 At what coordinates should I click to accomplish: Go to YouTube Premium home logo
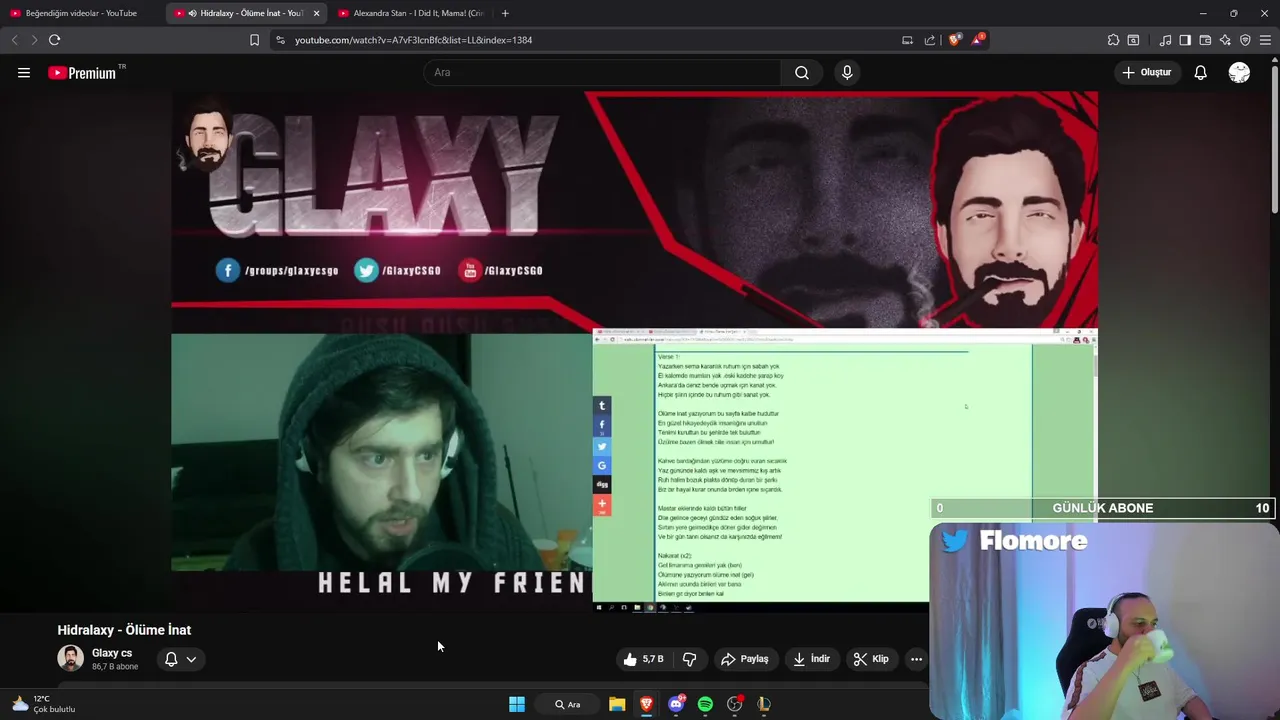(82, 73)
